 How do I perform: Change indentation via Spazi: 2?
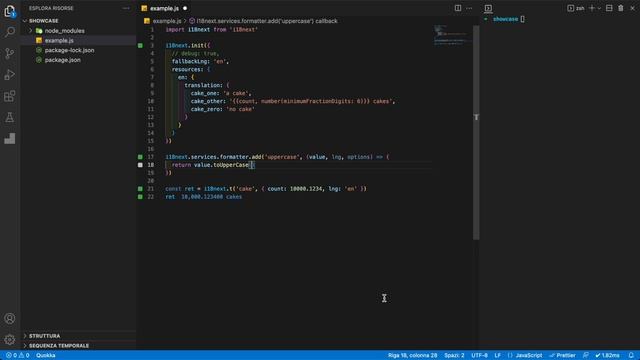coord(454,355)
